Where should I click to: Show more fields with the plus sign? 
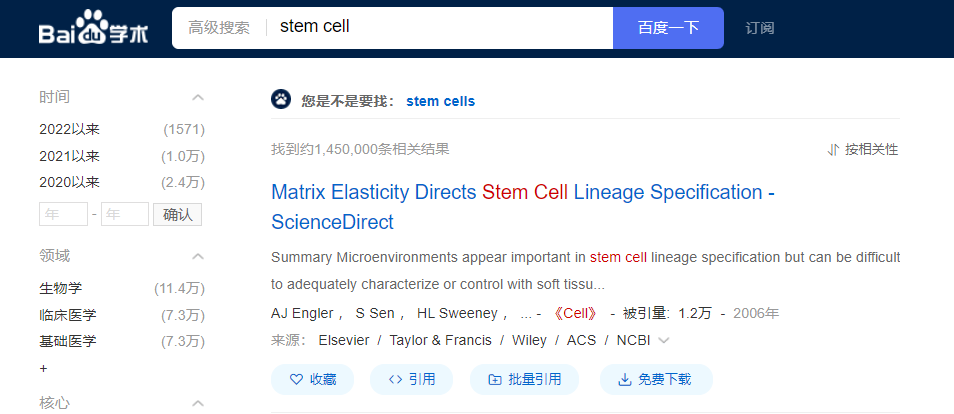43,368
